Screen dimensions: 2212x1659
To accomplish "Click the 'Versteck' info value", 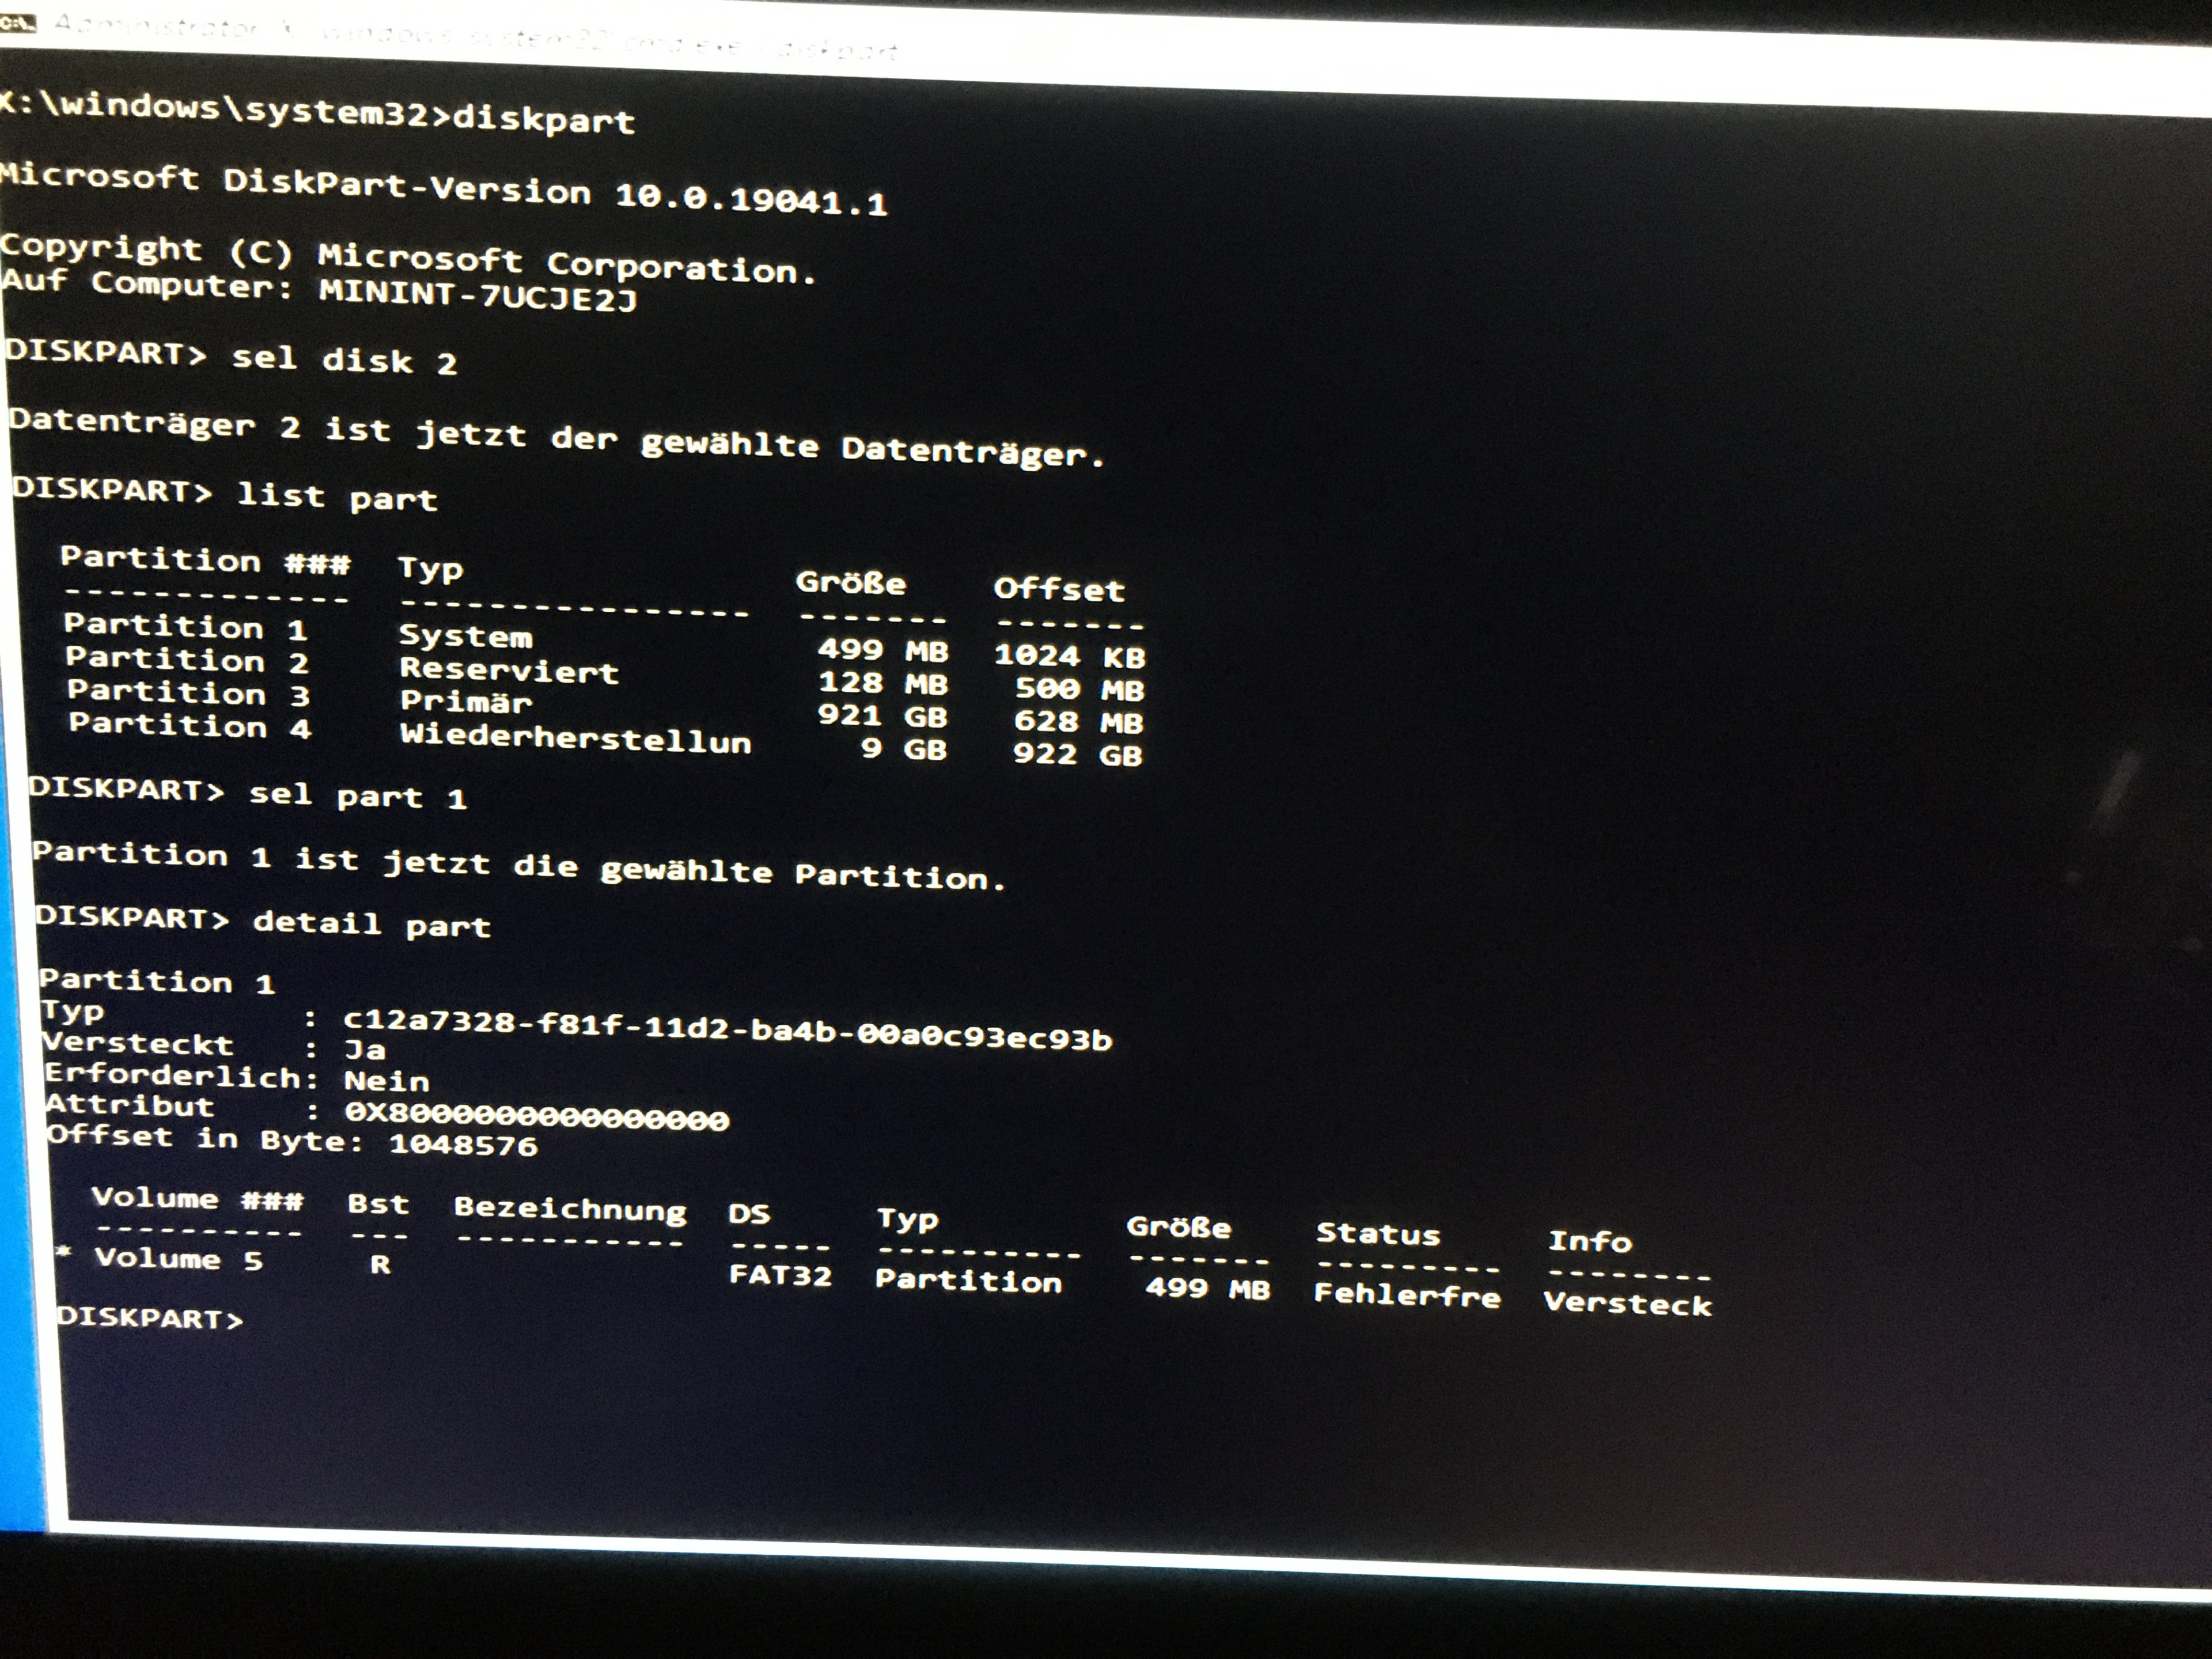I will point(1627,1304).
